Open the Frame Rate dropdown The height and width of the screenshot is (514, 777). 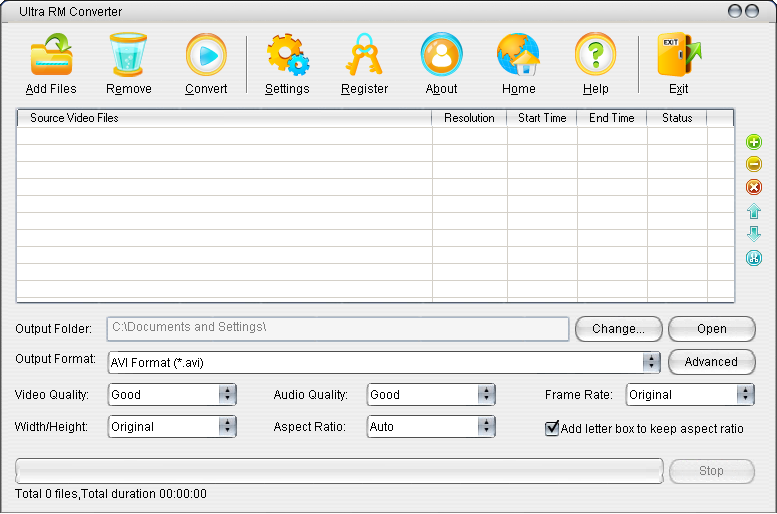690,395
